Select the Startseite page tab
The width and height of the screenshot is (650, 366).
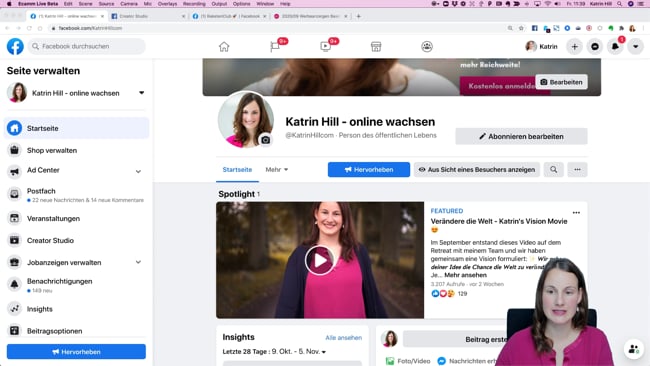pyautogui.click(x=237, y=170)
